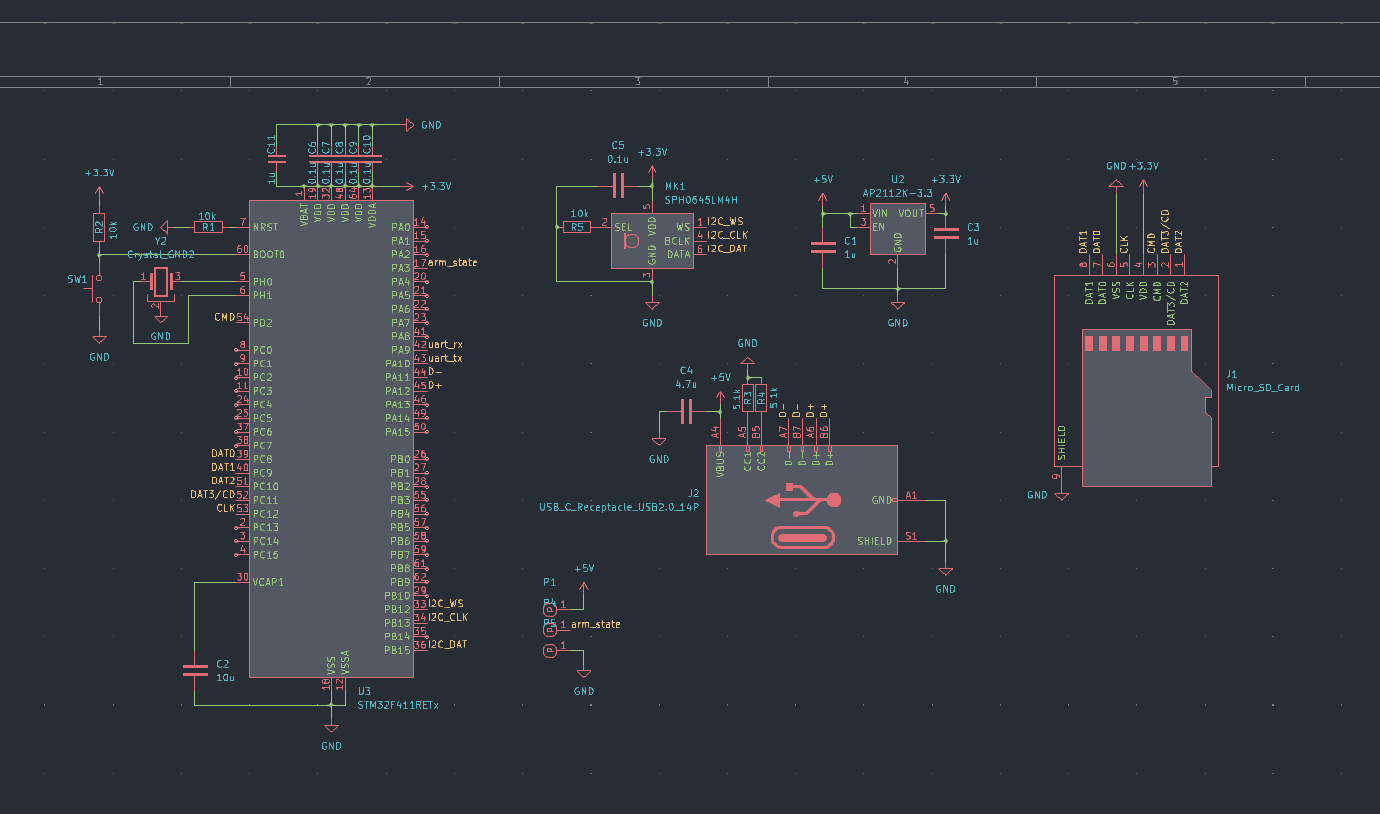Click the arm_state label beside connector P5
The width and height of the screenshot is (1380, 814).
(x=595, y=624)
